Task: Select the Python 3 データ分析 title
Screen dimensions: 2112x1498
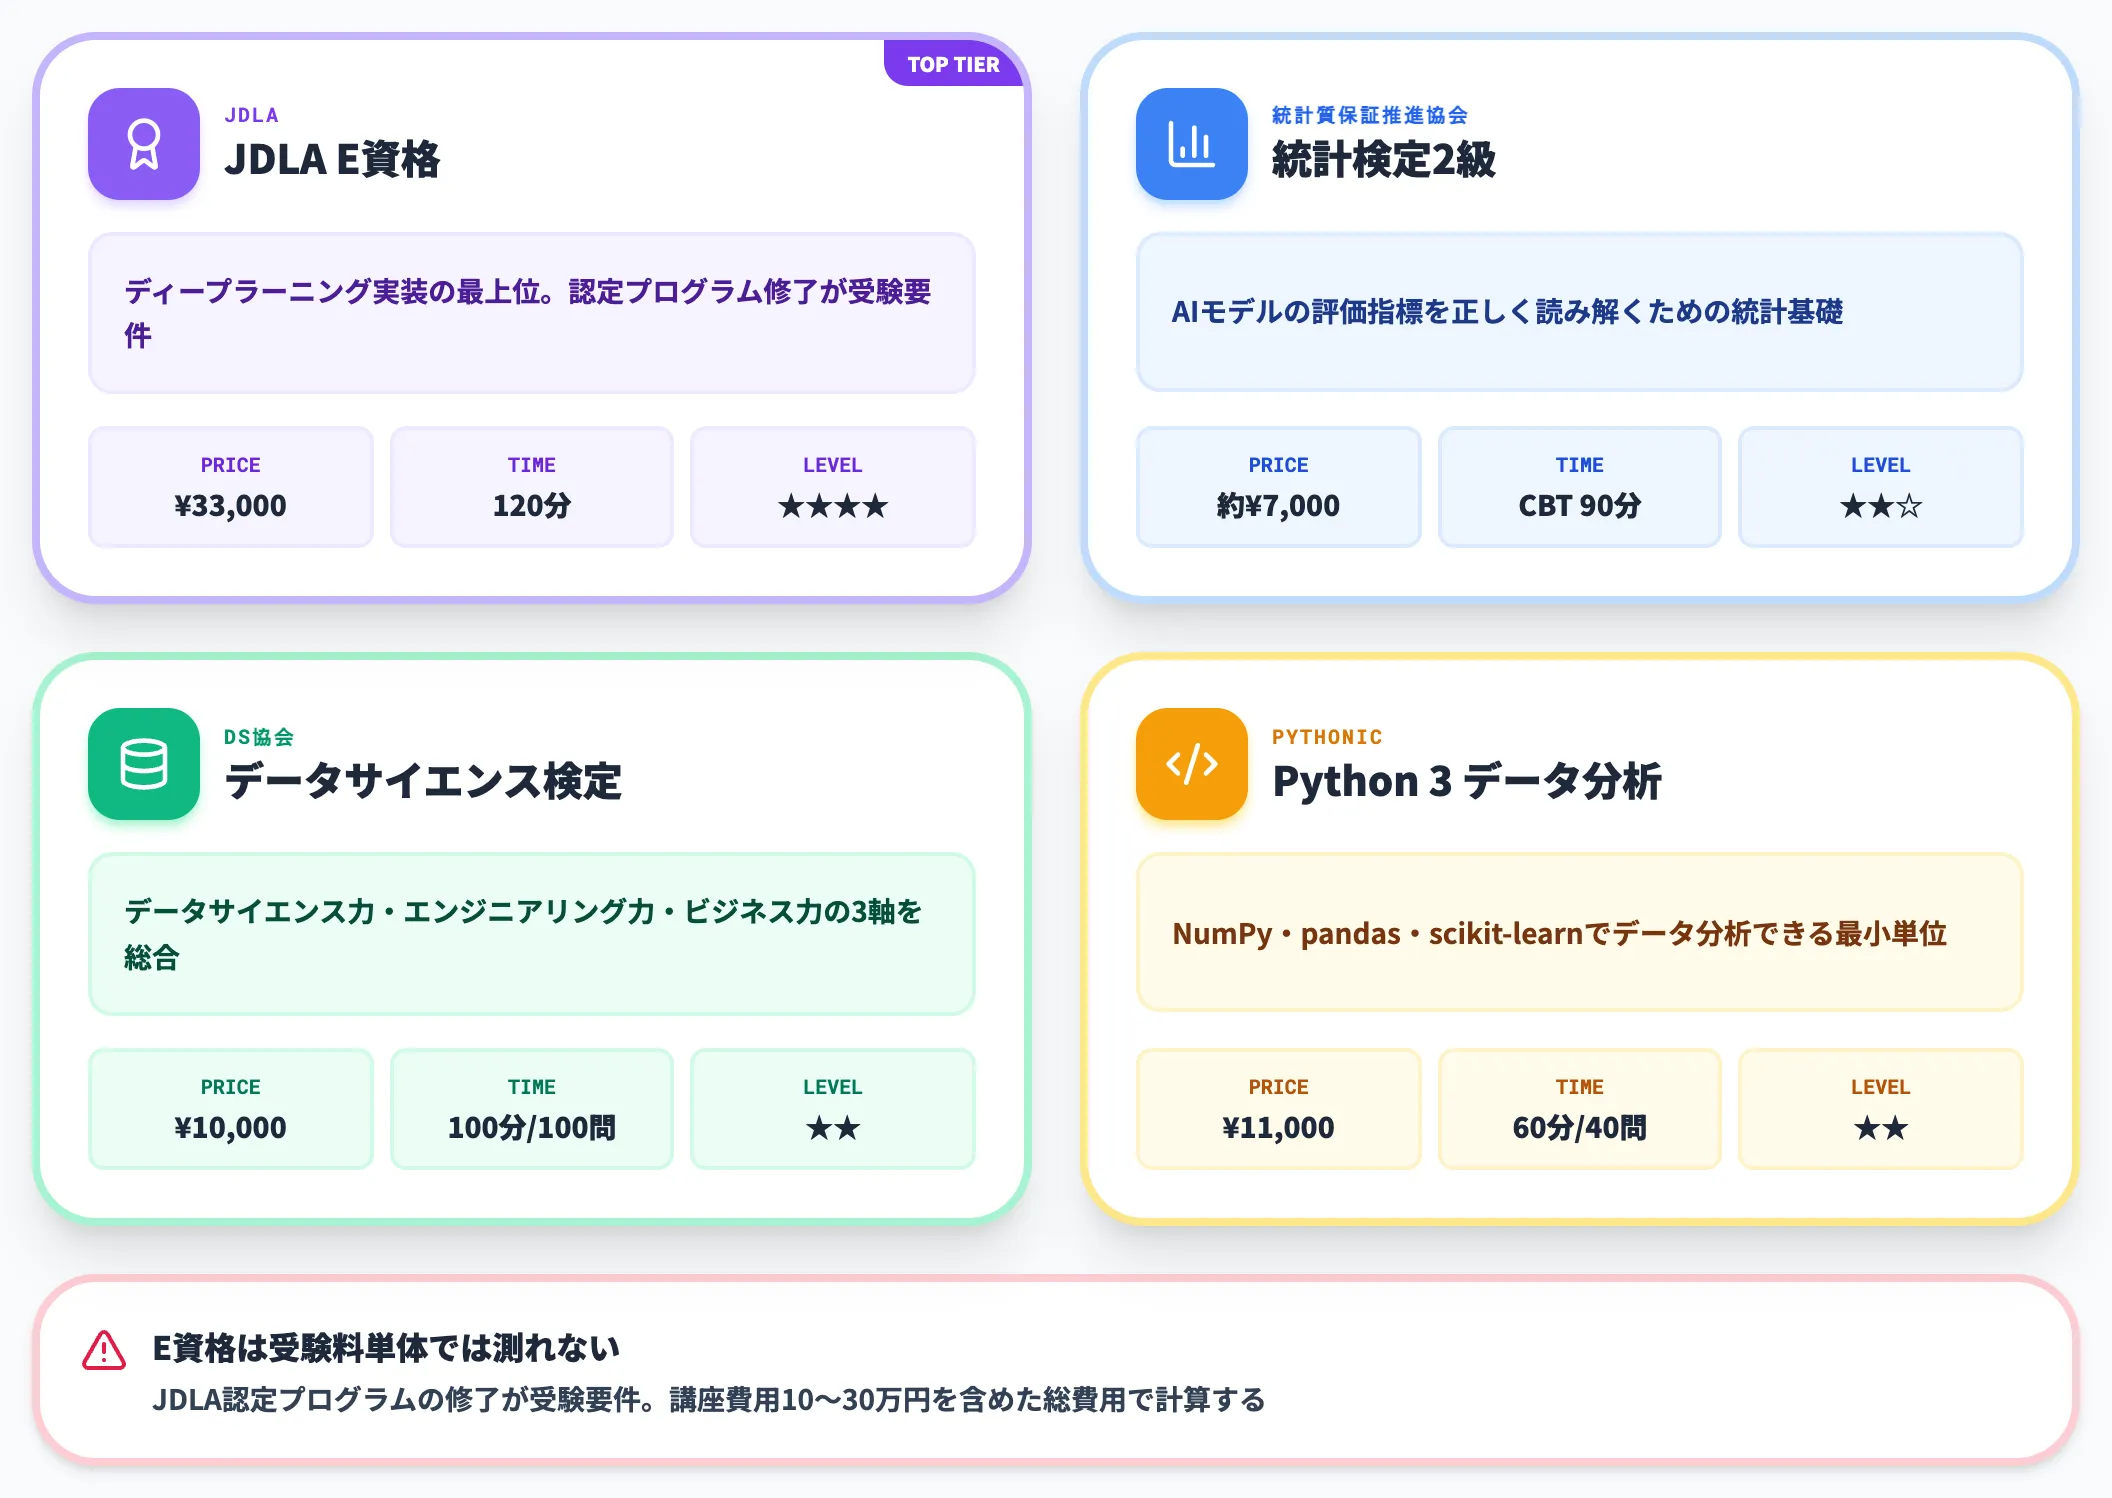Action: (1466, 781)
